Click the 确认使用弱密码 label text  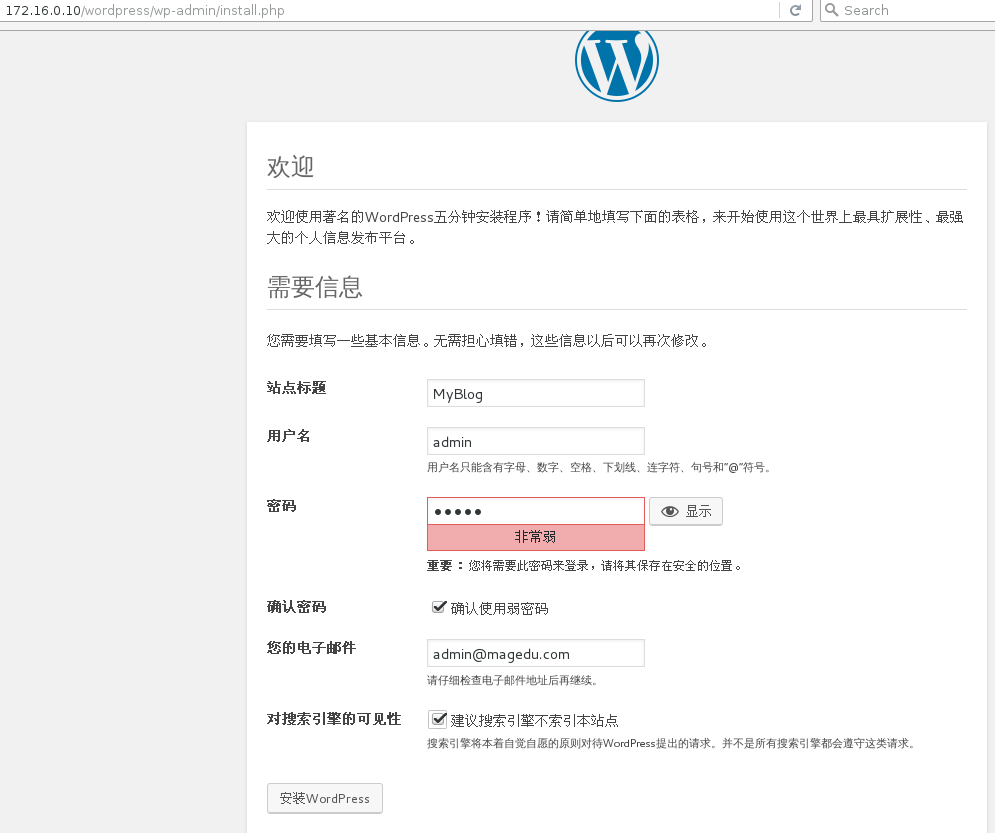click(x=499, y=608)
